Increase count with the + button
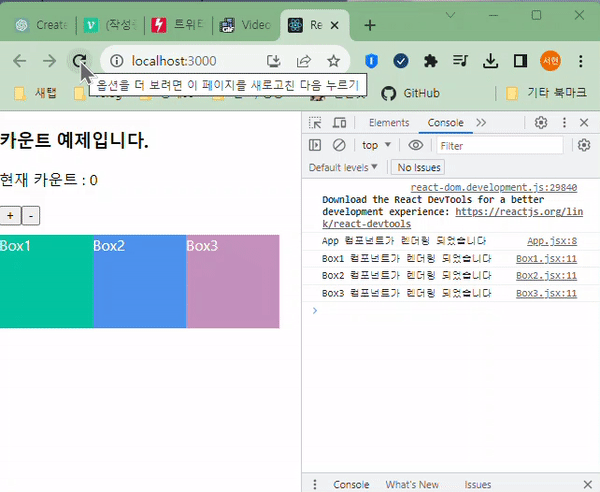Viewport: 600px width, 492px height. pos(10,216)
